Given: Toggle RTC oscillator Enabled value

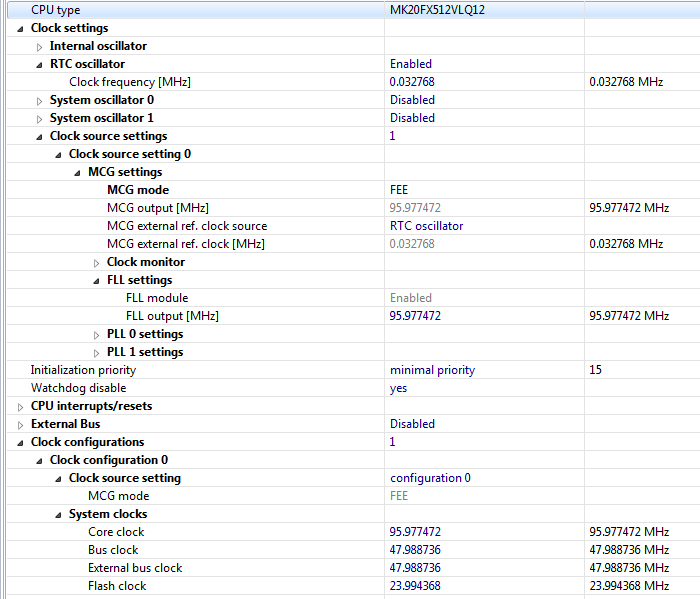Looking at the screenshot, I should pos(411,64).
